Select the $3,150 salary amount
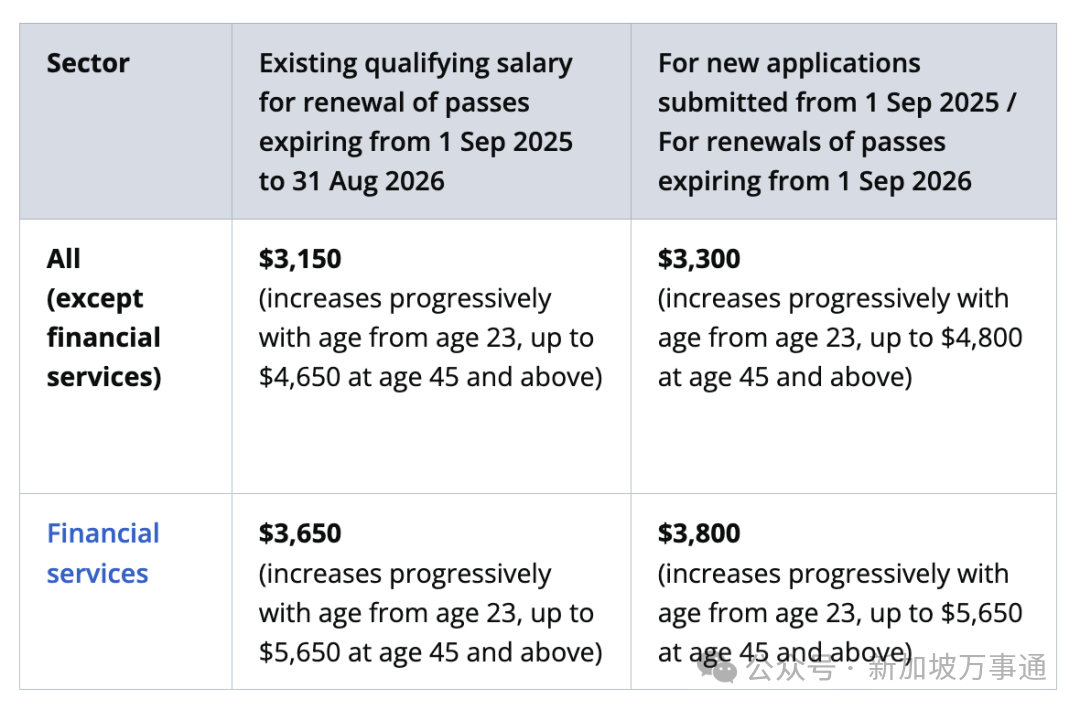1080x710 pixels. click(x=300, y=259)
